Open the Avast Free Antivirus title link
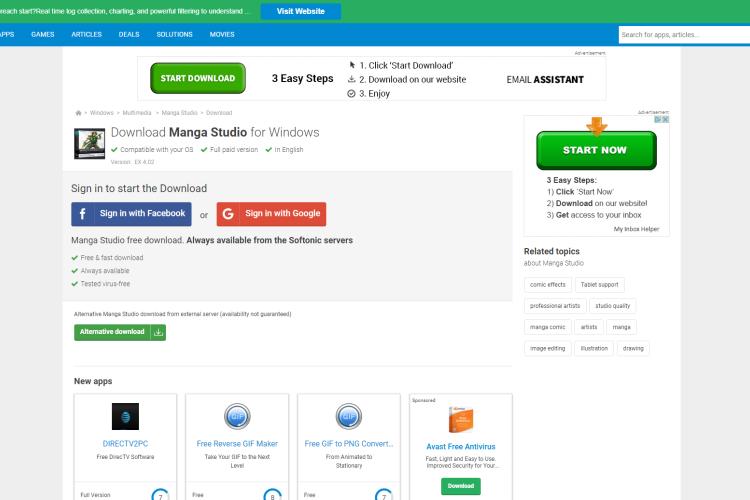This screenshot has height=500, width=750. (461, 446)
